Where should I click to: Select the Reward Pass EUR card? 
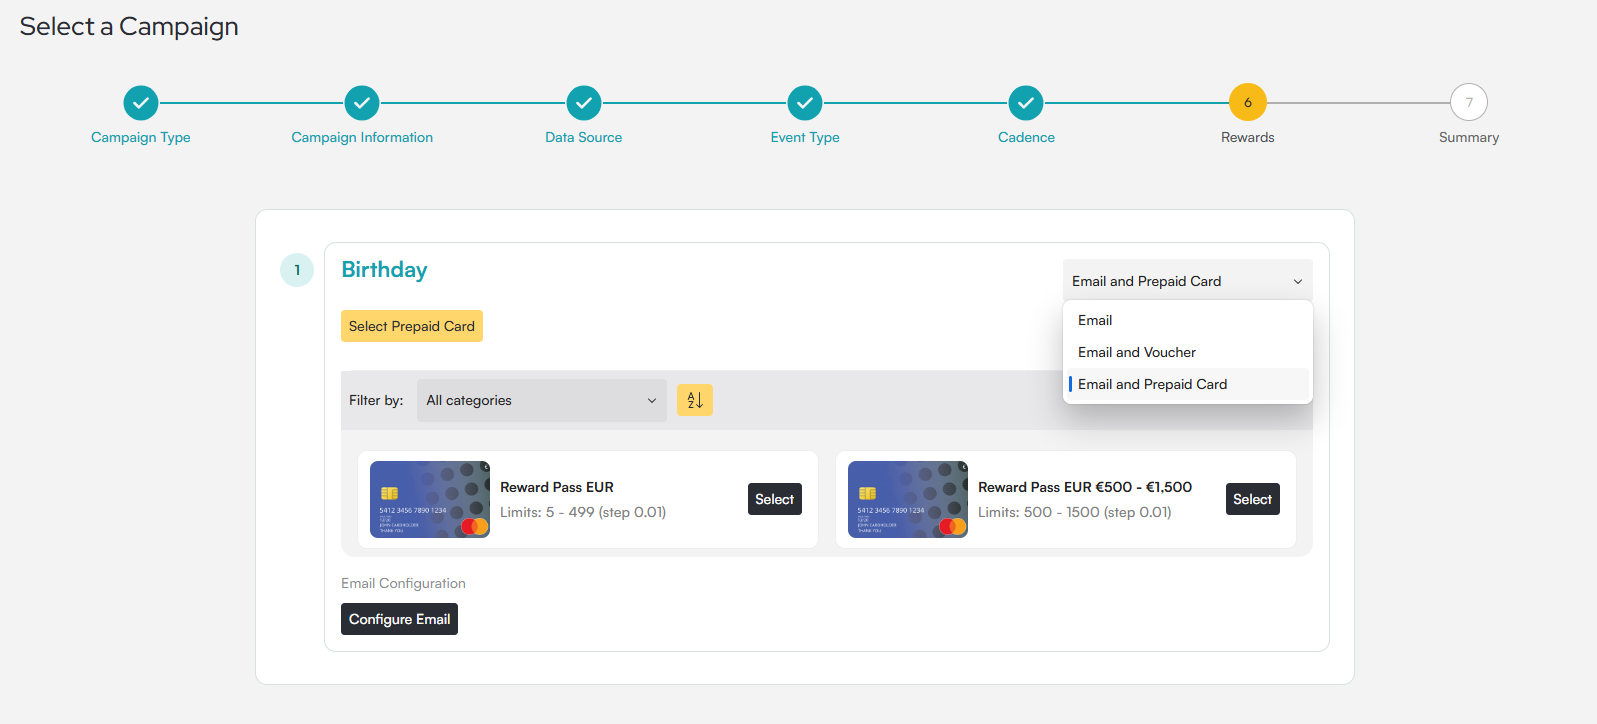tap(775, 499)
